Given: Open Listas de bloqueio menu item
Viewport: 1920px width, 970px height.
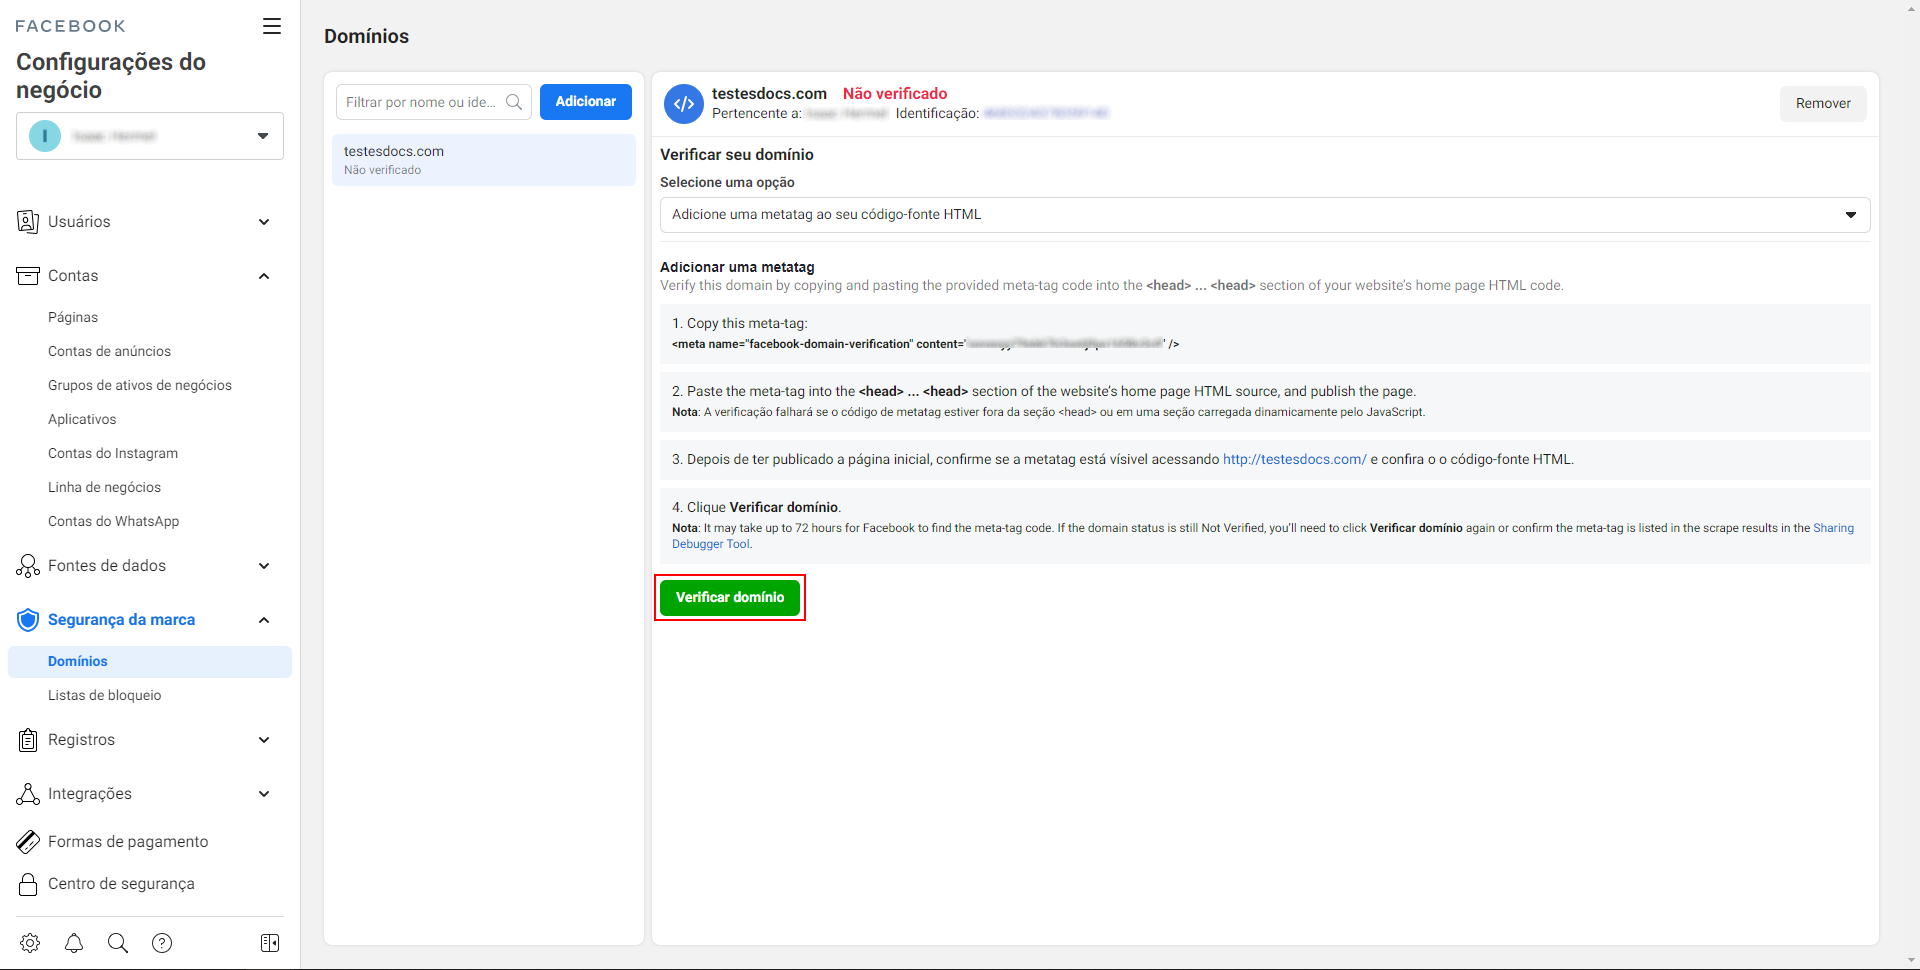Looking at the screenshot, I should click(x=105, y=695).
